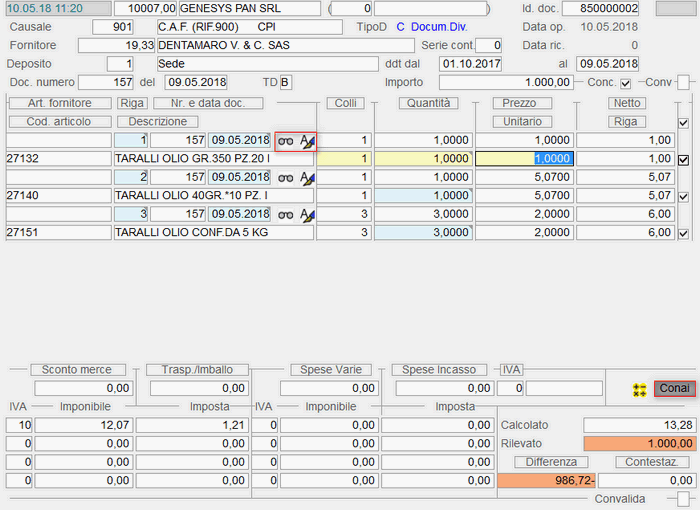Click the Docum.Div. document type link

point(439,27)
